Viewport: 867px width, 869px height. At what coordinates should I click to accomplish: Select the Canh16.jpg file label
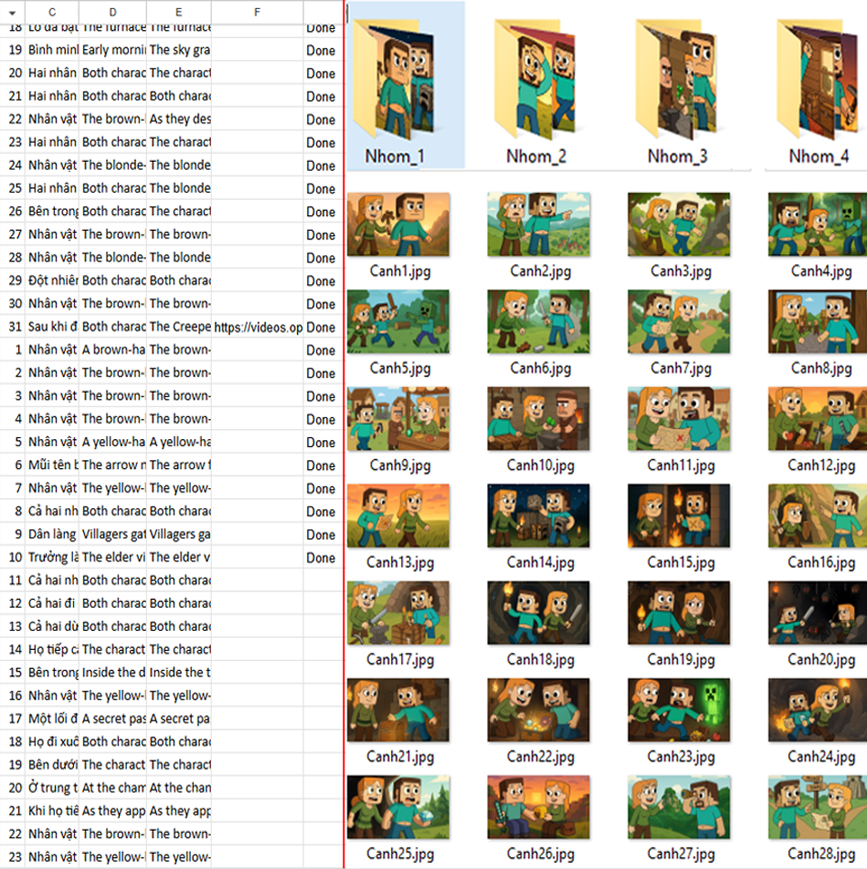pos(822,563)
